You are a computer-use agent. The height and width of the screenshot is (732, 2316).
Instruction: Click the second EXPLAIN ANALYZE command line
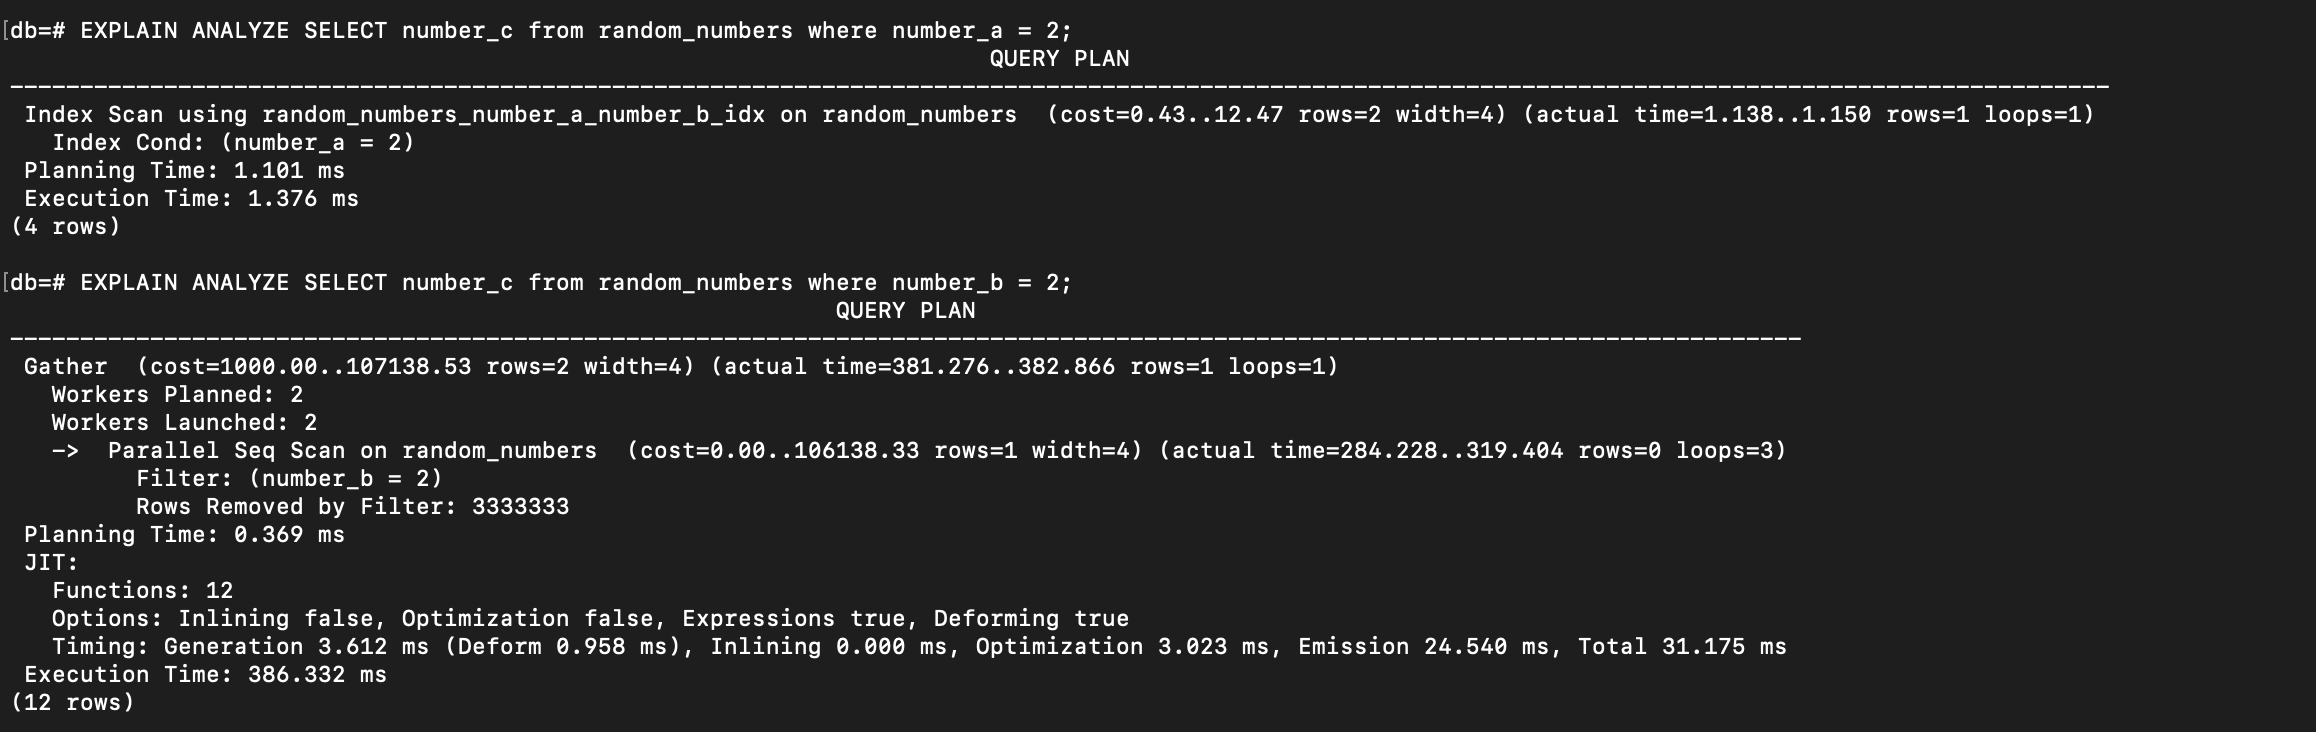tap(541, 283)
